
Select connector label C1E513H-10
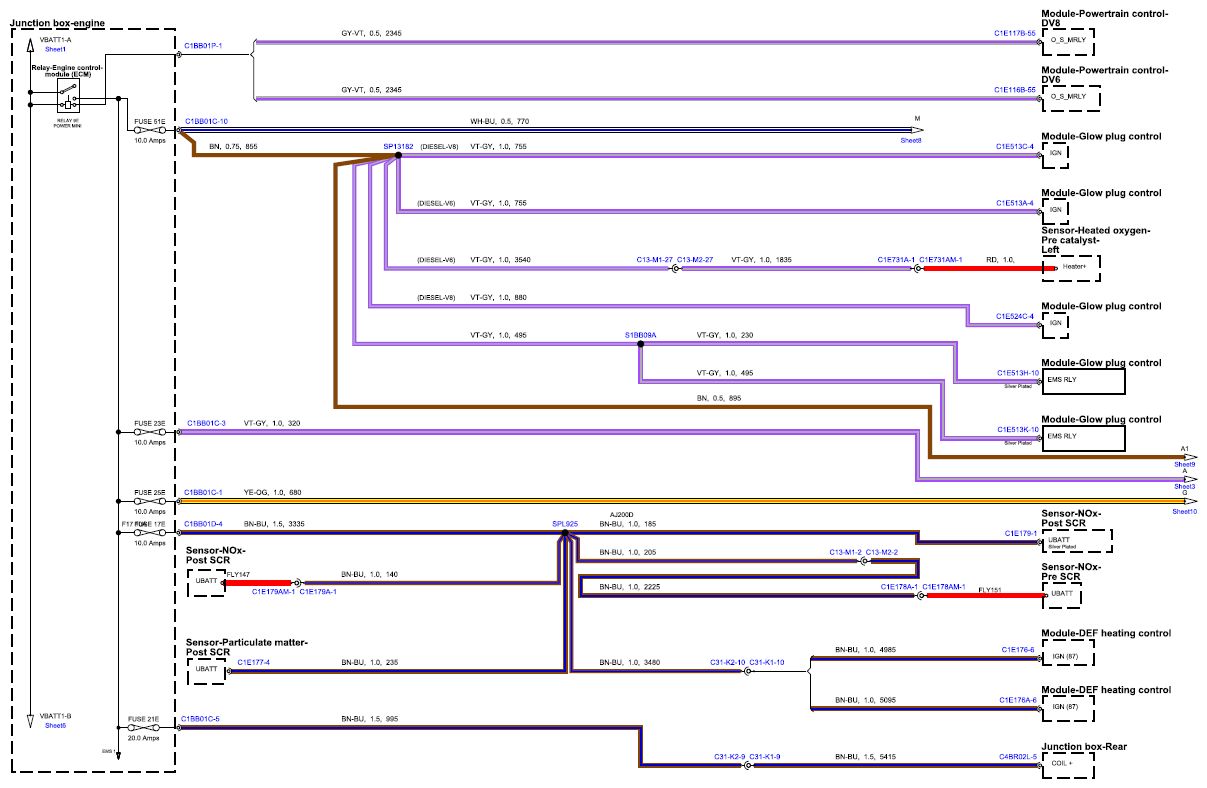[1018, 373]
